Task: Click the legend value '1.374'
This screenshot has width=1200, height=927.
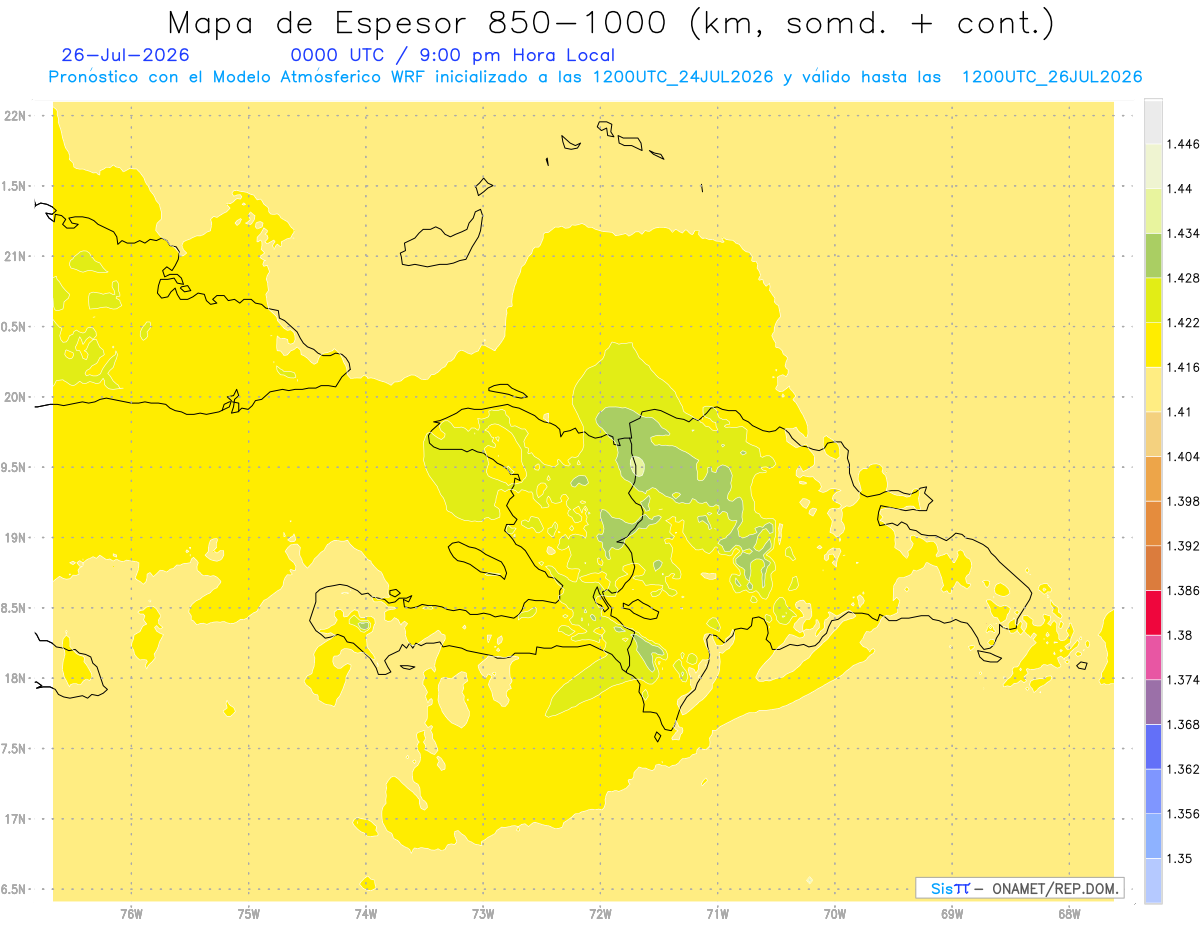Action: click(x=1182, y=680)
